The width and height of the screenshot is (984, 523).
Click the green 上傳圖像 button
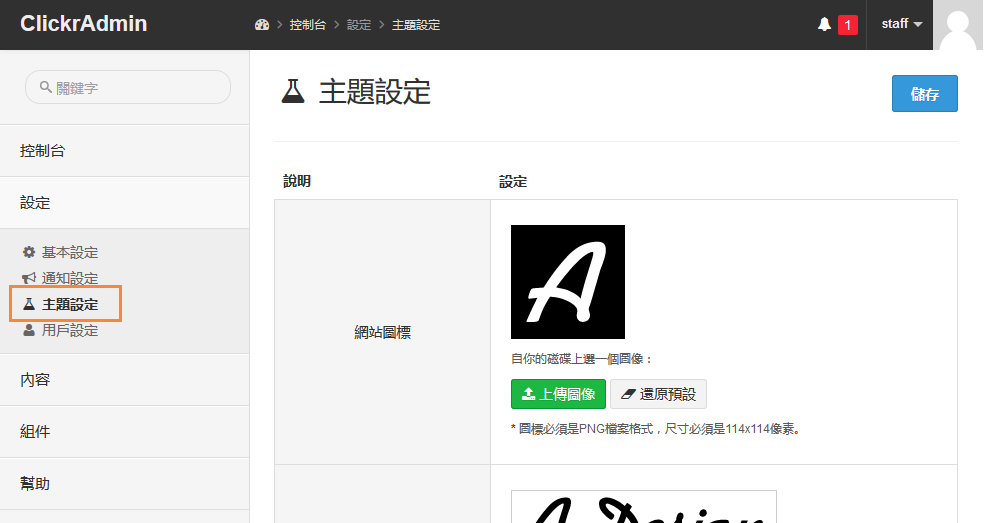[x=559, y=394]
